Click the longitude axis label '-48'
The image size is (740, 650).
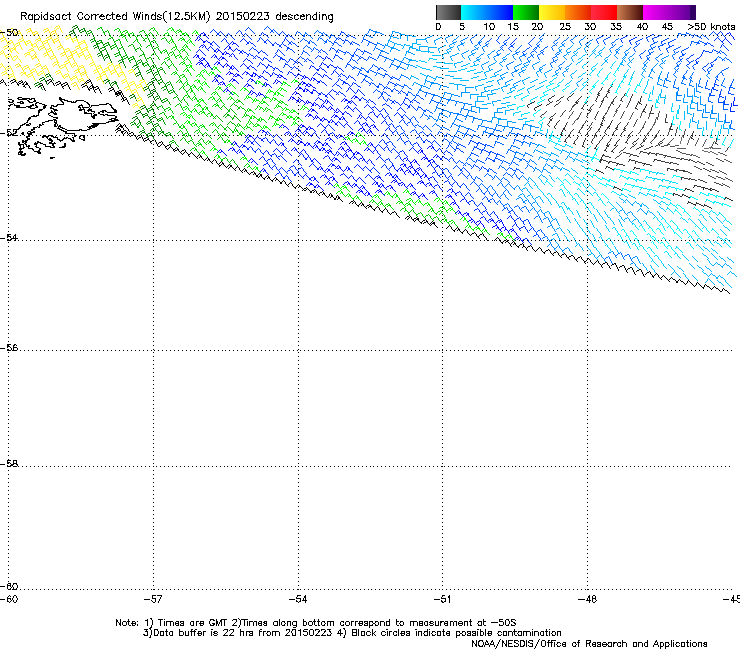587,599
